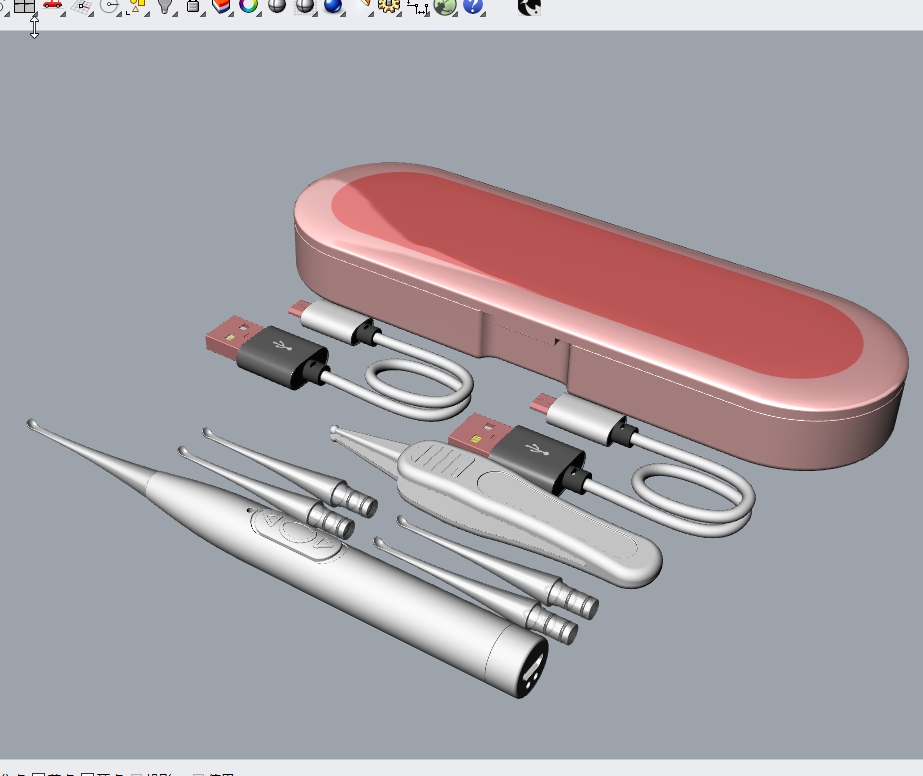
Task: Click the black Rhino logo icon
Action: [x=529, y=6]
